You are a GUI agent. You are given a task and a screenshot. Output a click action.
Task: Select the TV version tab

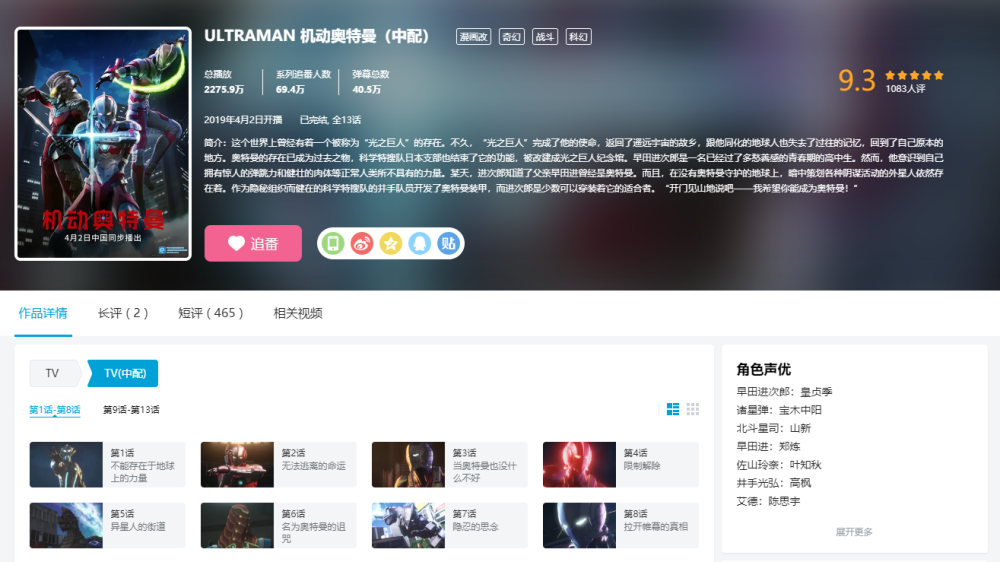[x=53, y=373]
